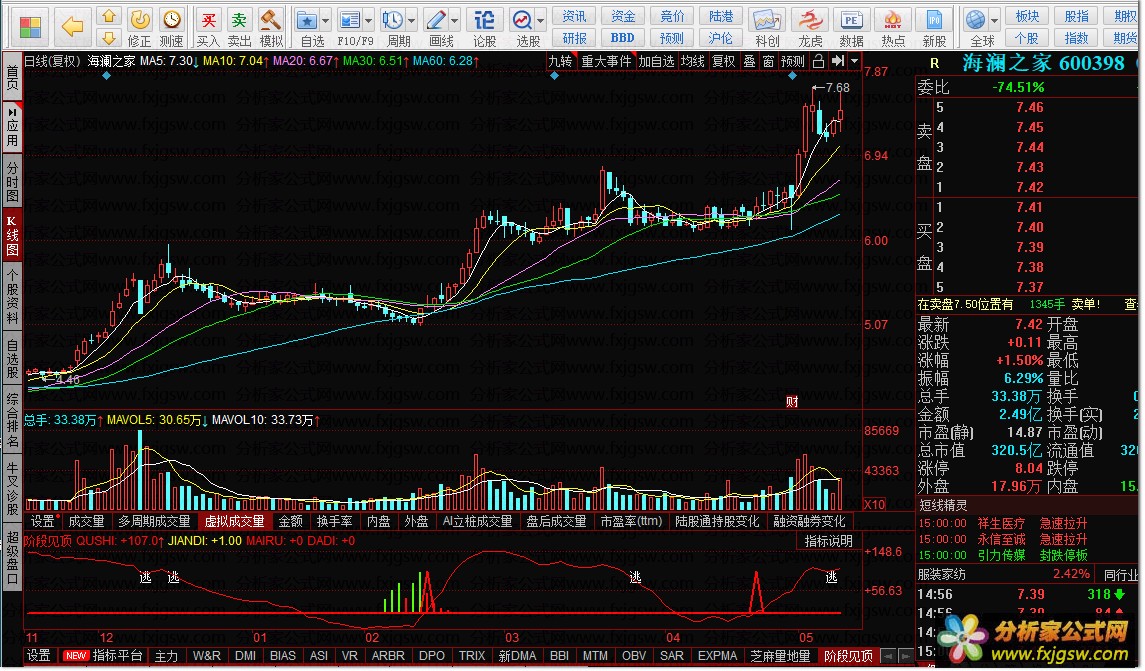Viewport: 1145px width, 671px height.
Task: Select the 换手率 turnover rate tab
Action: tap(334, 521)
